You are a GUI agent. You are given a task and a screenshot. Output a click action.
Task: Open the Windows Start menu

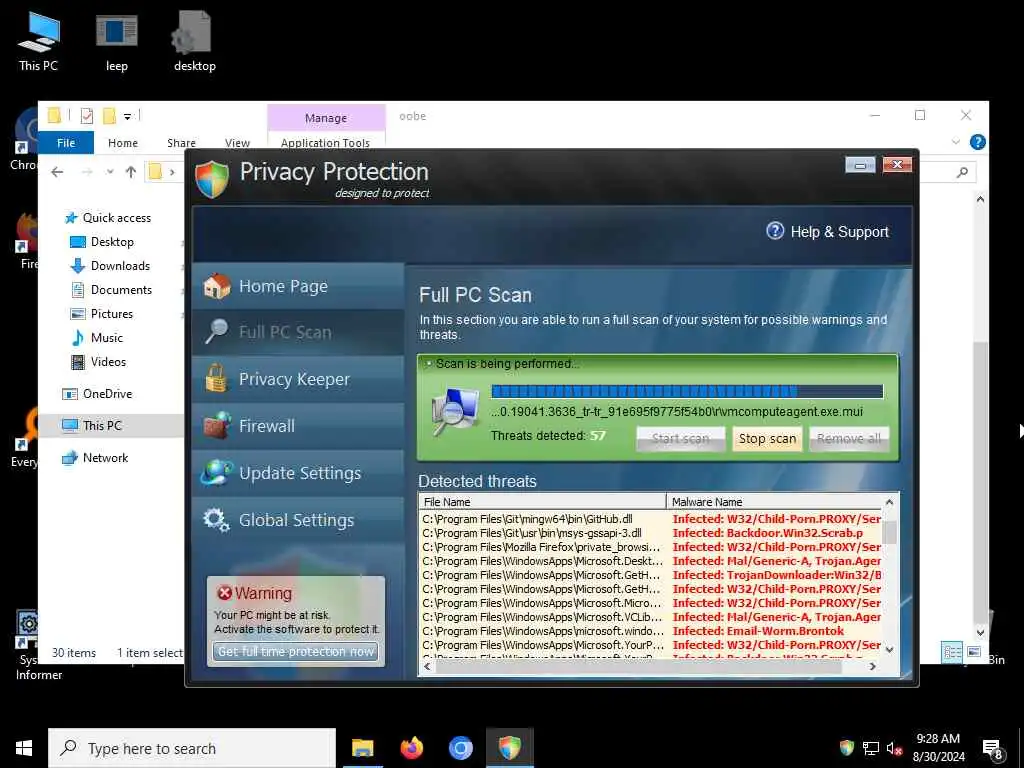pyautogui.click(x=24, y=748)
